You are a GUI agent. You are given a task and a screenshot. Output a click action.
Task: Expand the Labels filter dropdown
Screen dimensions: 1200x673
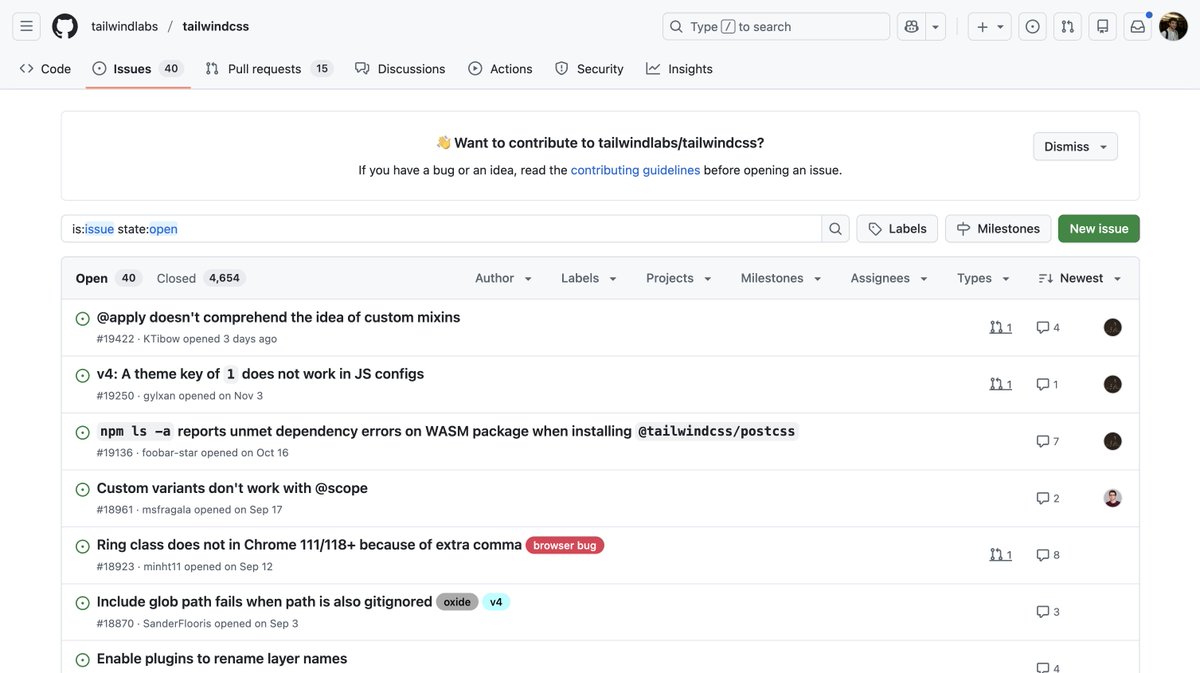point(589,278)
